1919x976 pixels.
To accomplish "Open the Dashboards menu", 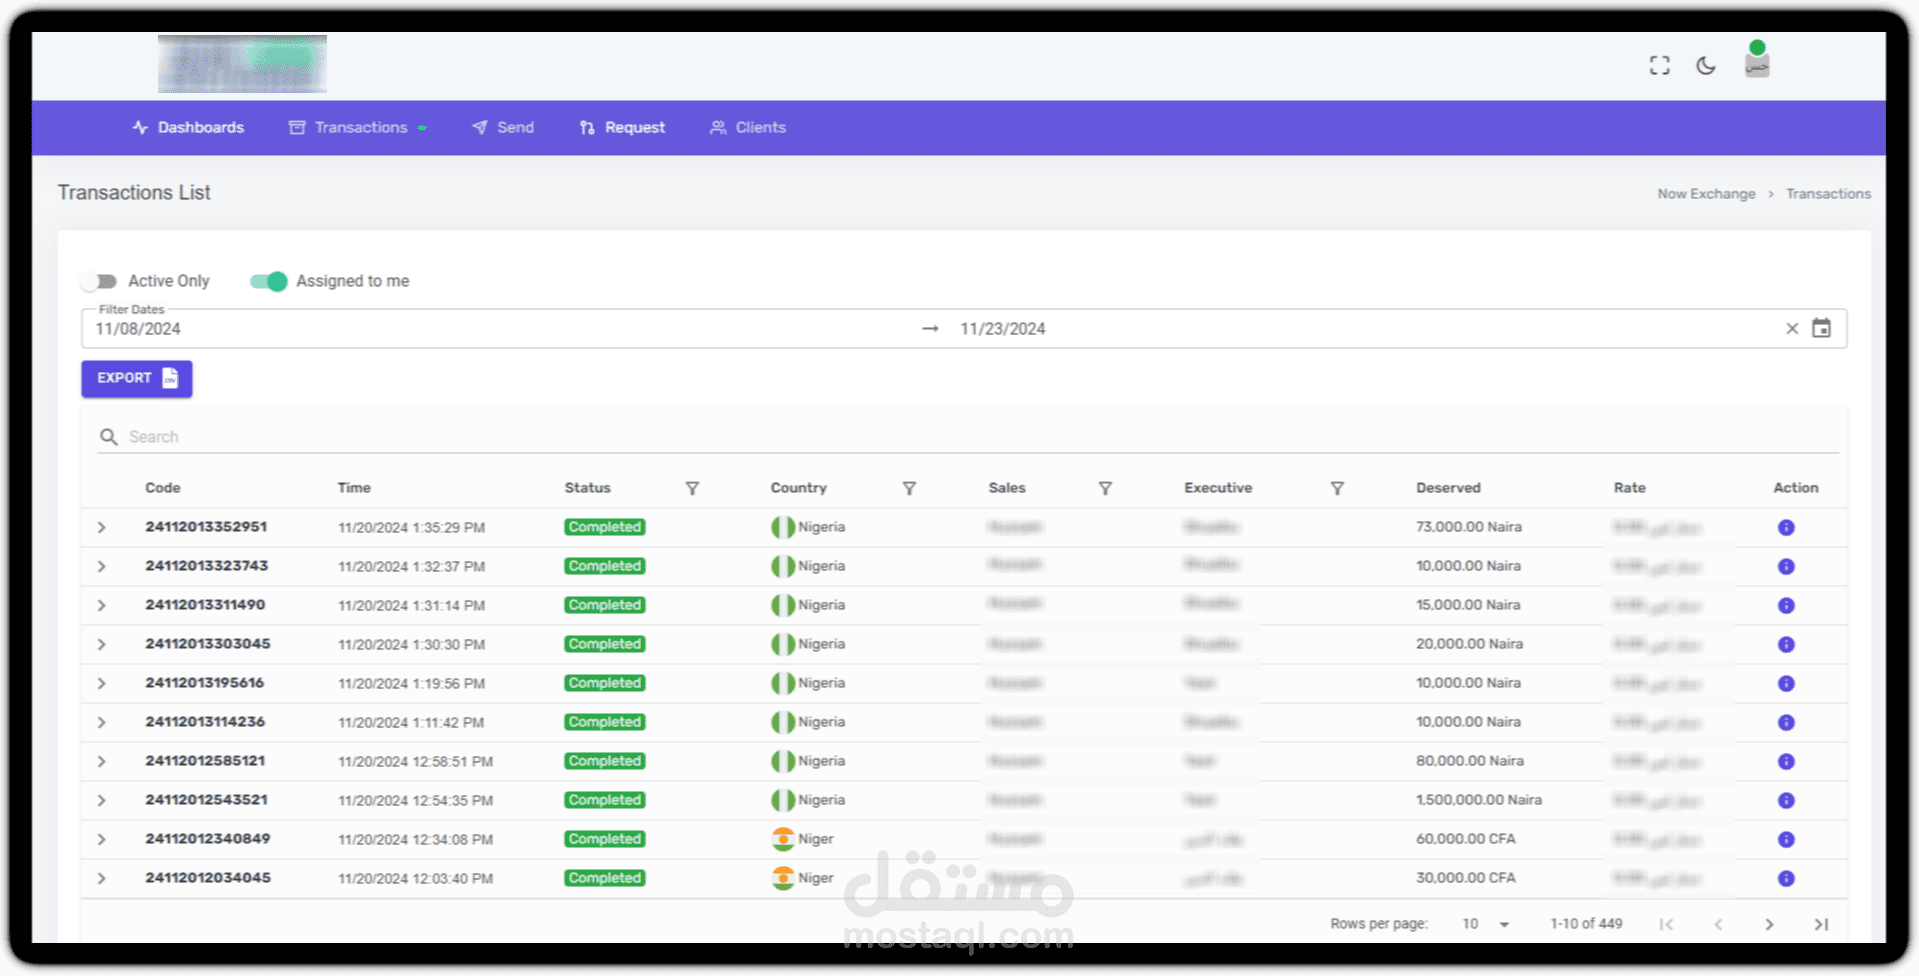I will click(188, 127).
